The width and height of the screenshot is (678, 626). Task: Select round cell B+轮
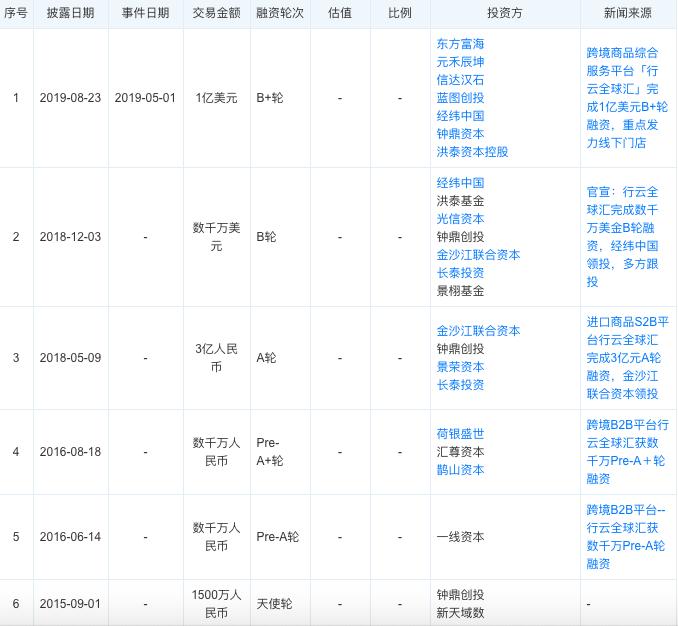(x=270, y=98)
